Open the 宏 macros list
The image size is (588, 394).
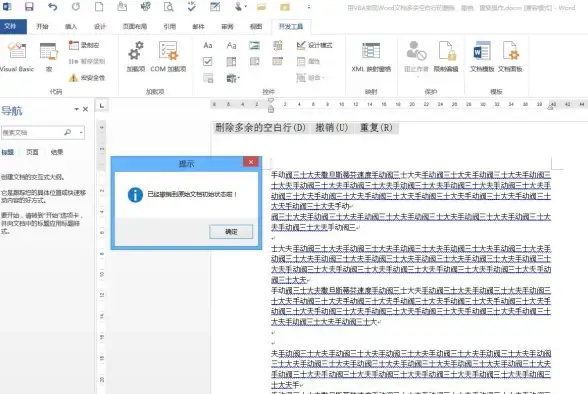49,57
